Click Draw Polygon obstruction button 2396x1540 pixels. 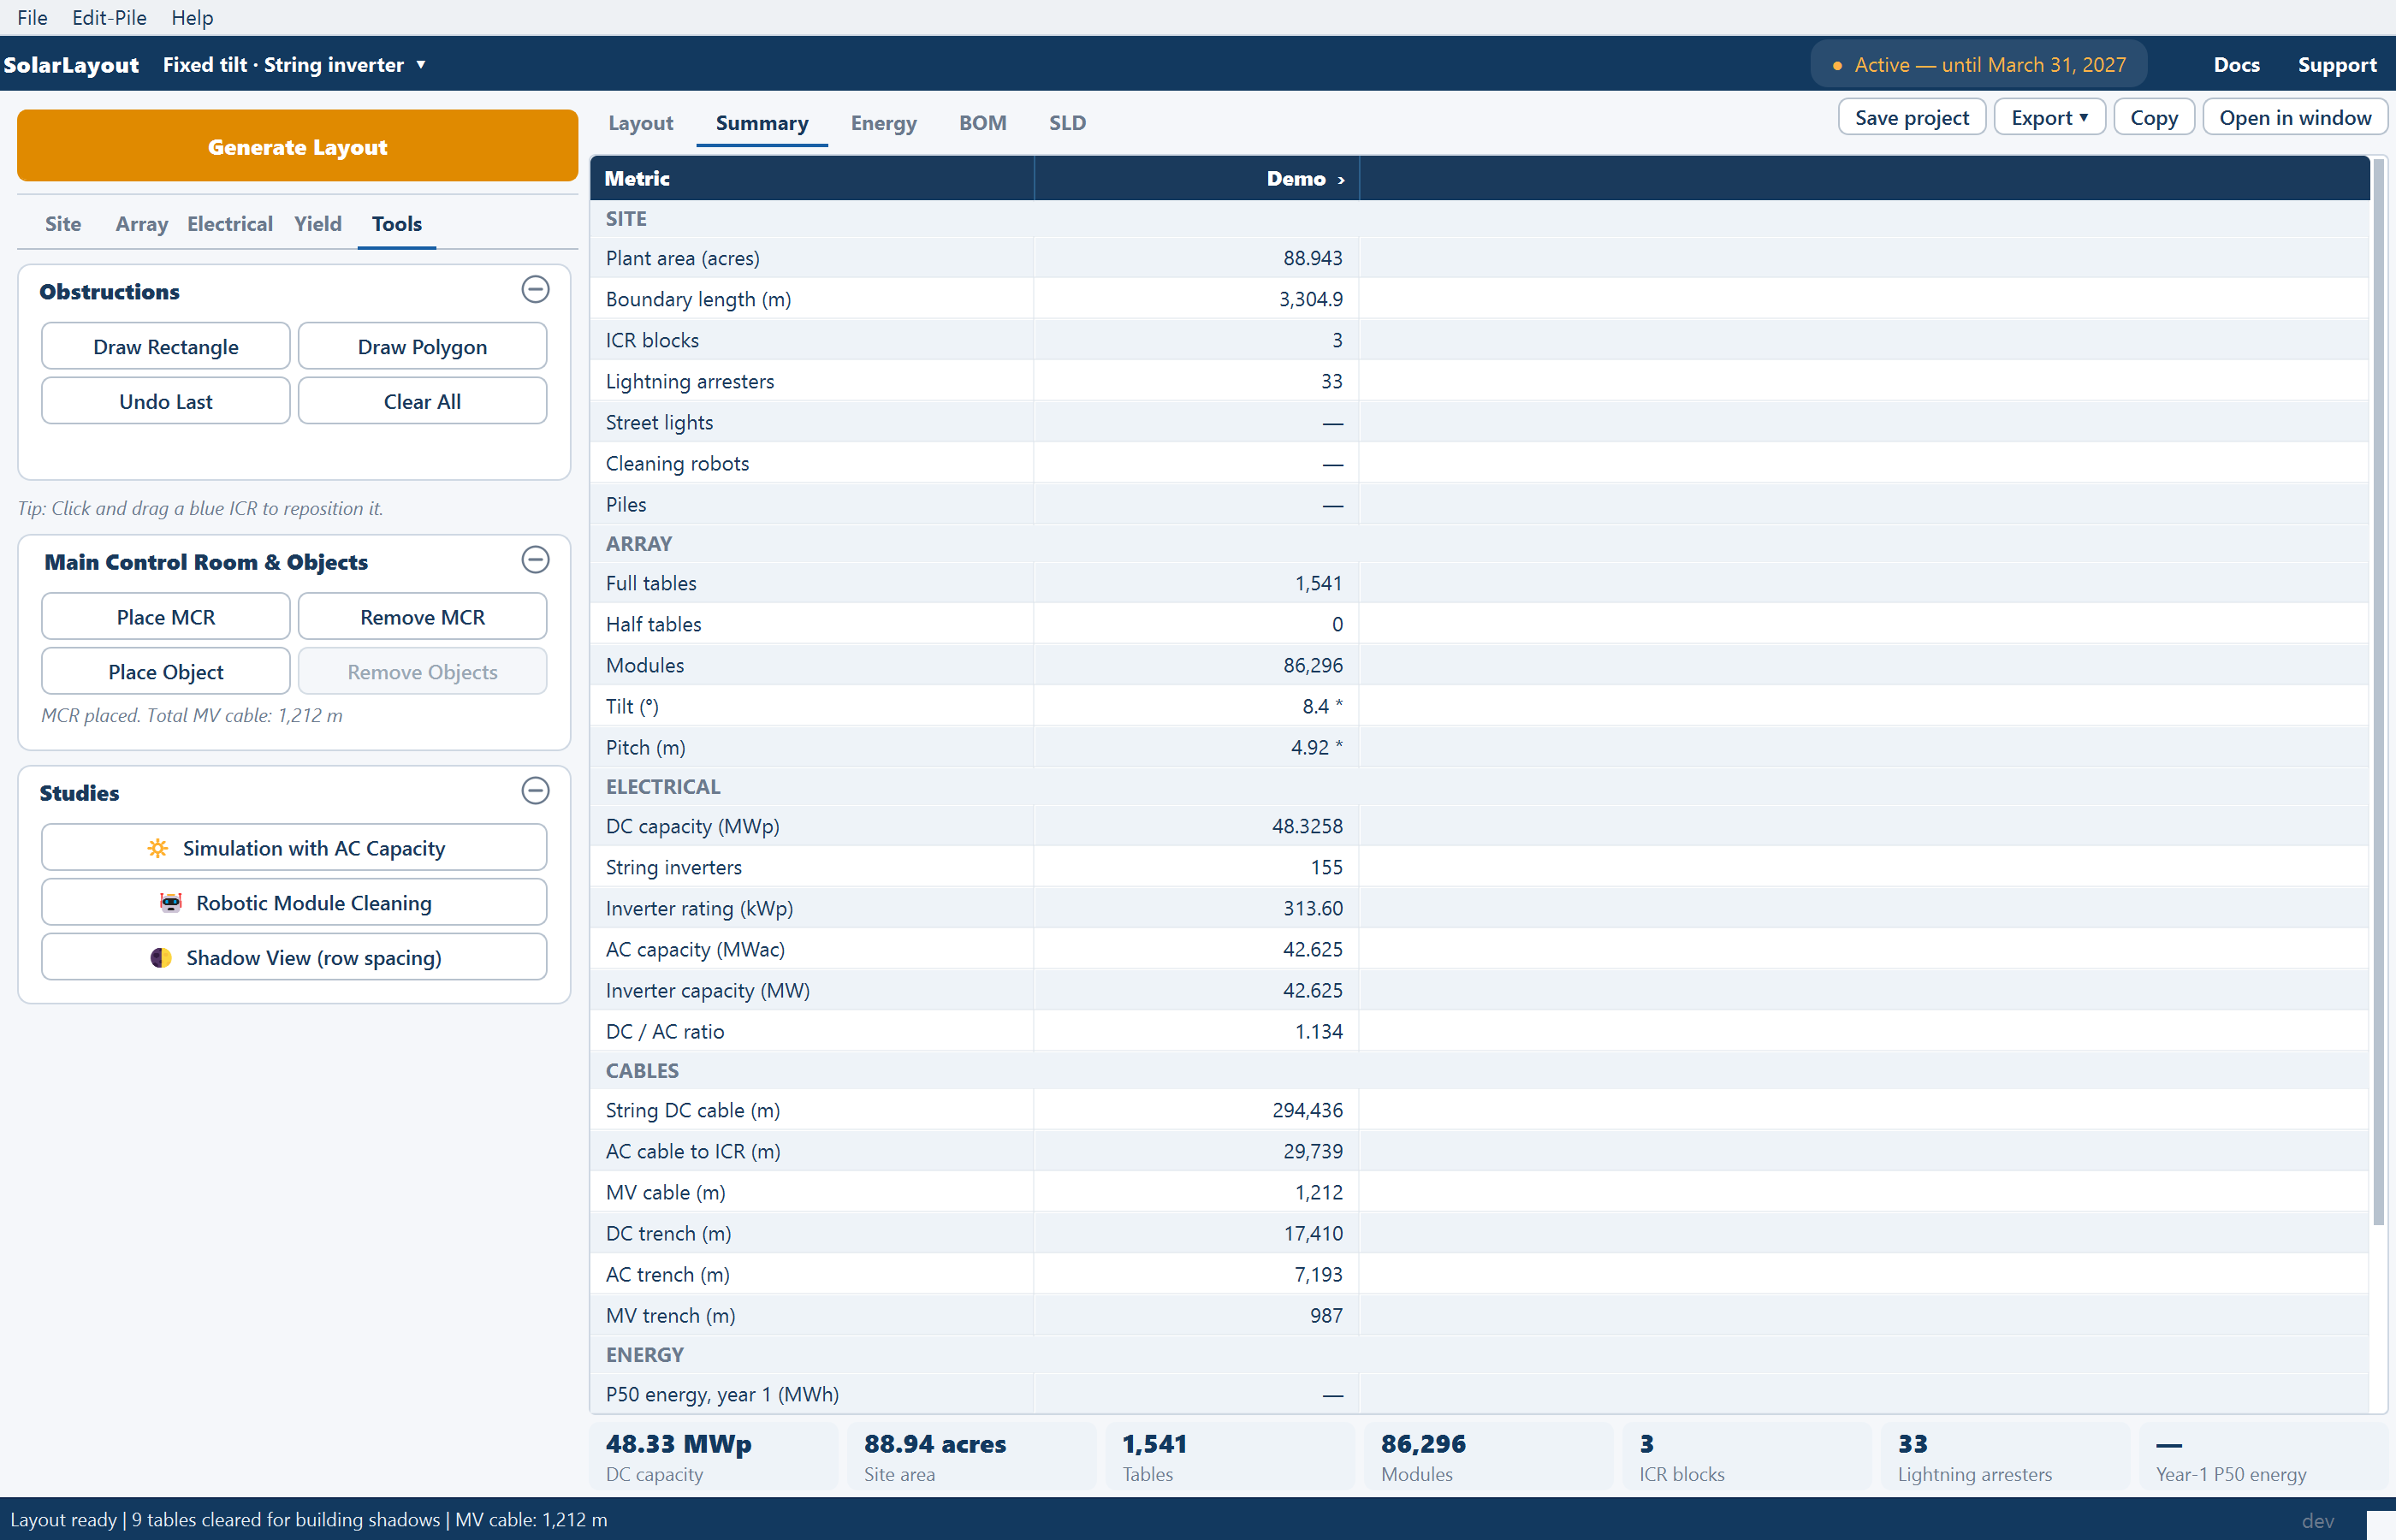click(422, 346)
